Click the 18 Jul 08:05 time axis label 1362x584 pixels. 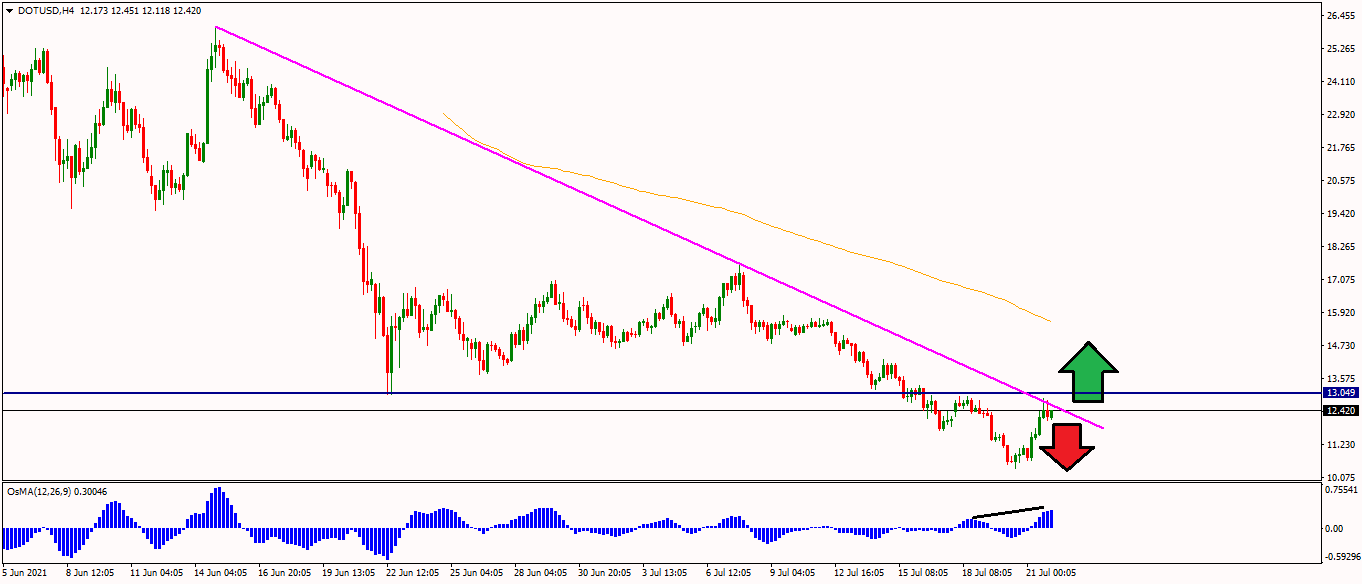point(988,574)
